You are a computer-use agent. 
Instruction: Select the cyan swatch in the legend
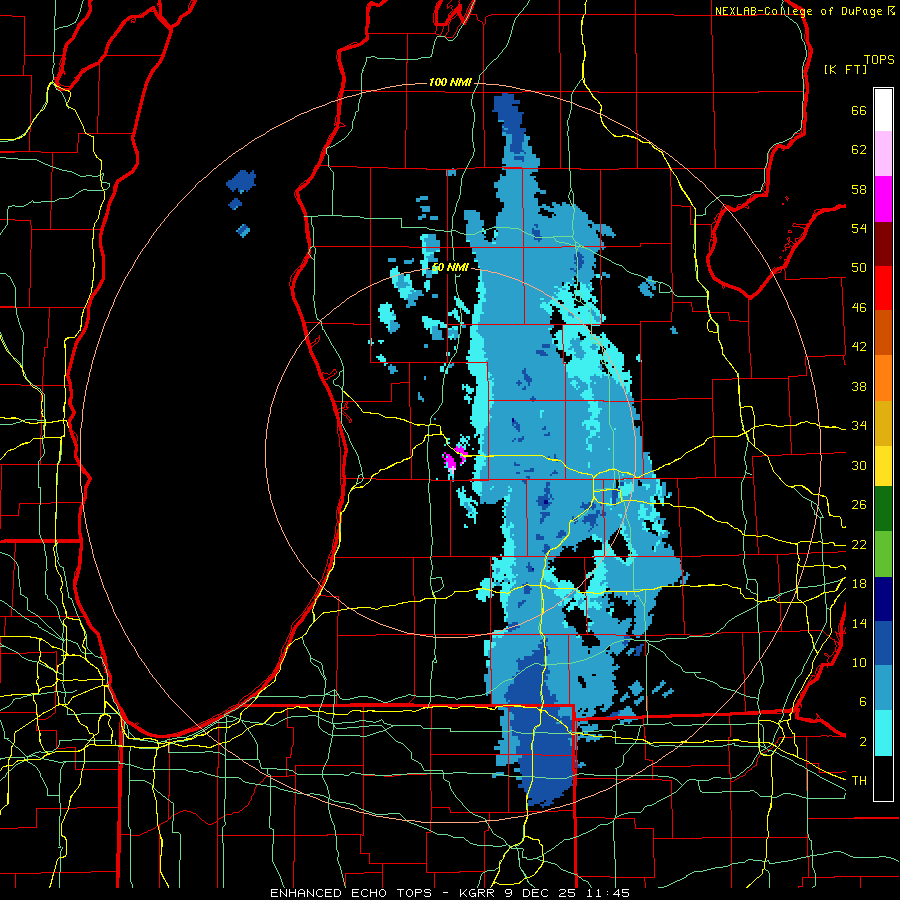pos(883,733)
